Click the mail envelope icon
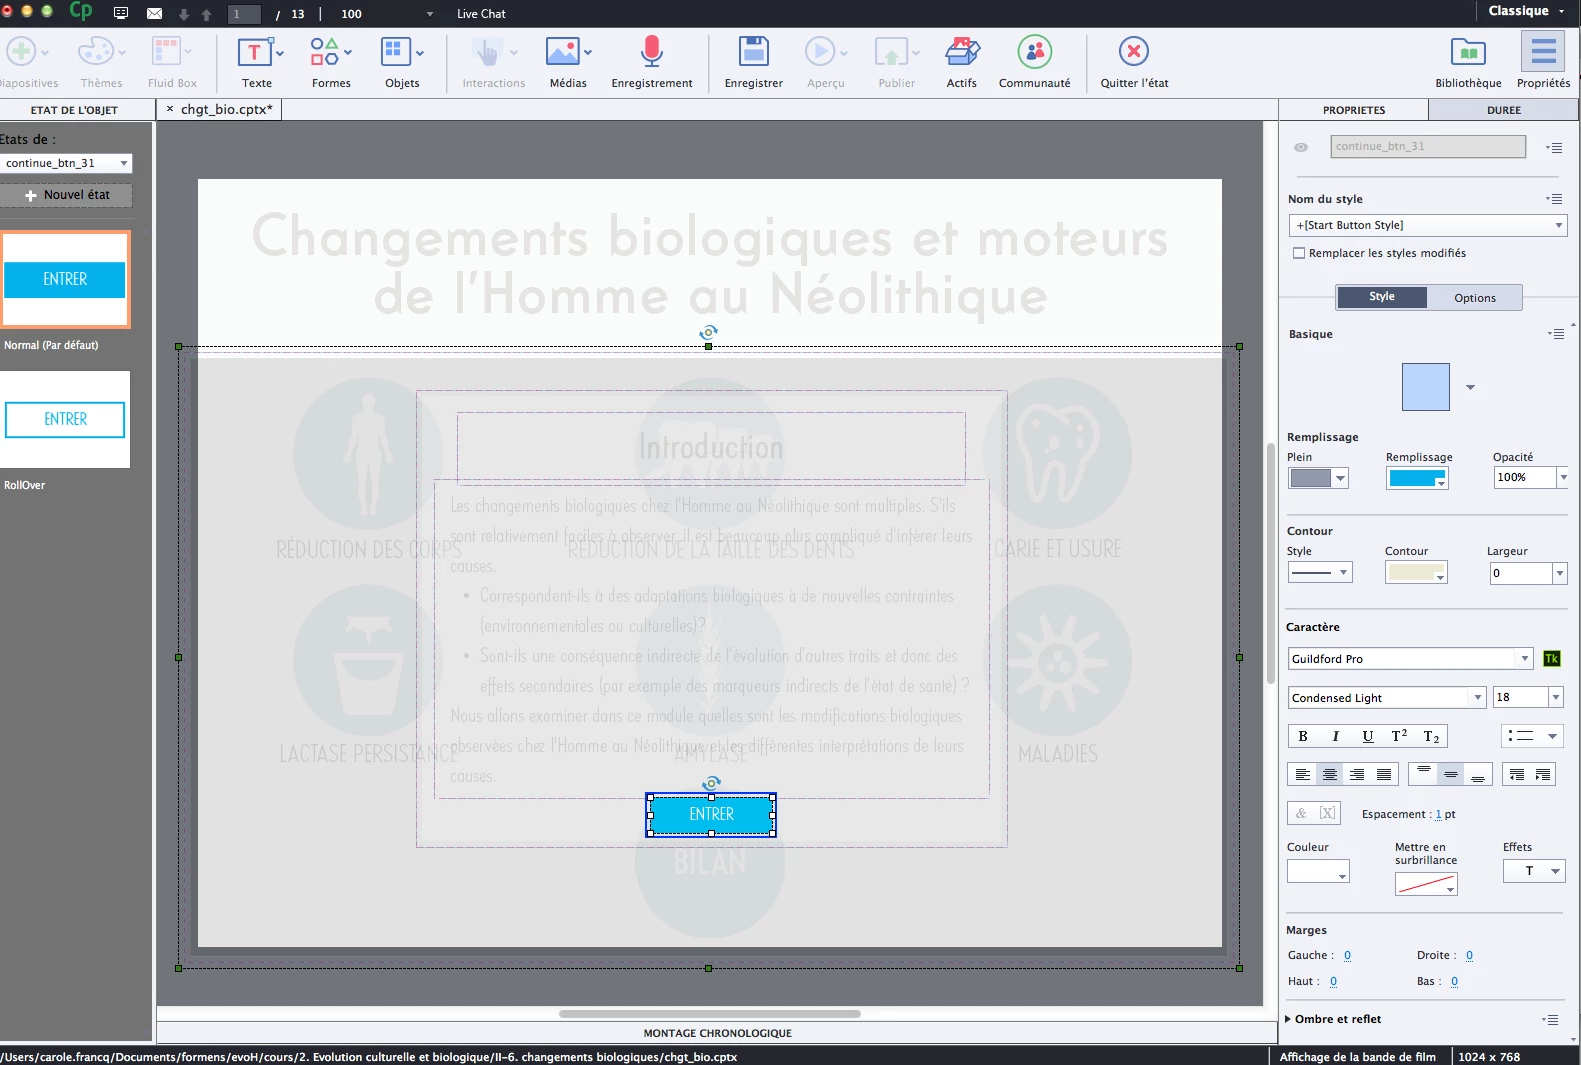 pyautogui.click(x=154, y=14)
